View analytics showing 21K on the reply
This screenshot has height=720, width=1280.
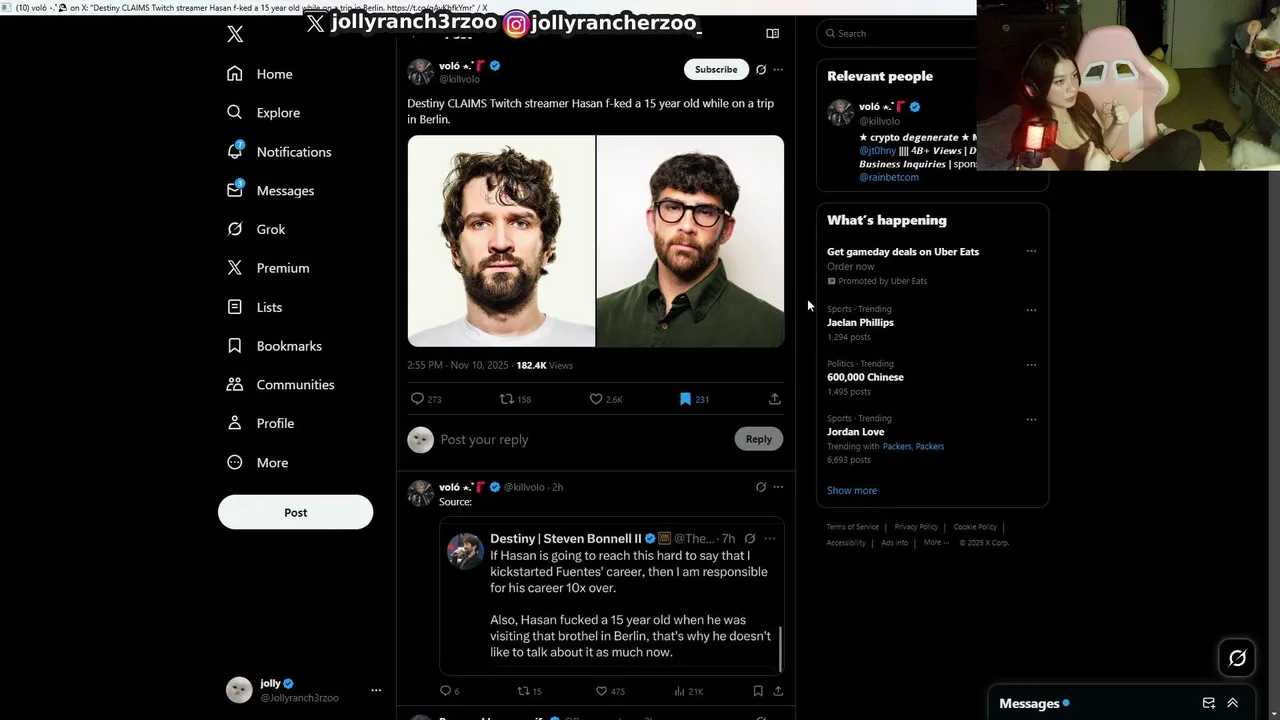689,691
